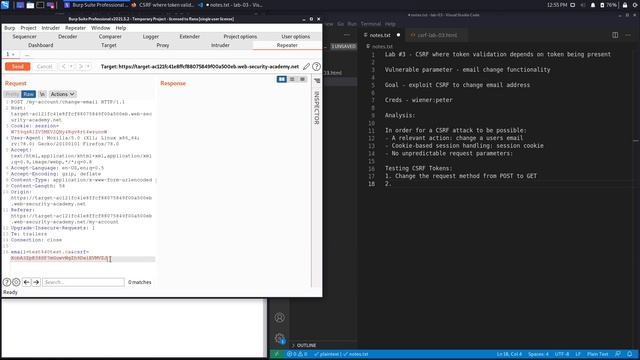
Task: Open the Project options tab
Action: click(x=240, y=37)
